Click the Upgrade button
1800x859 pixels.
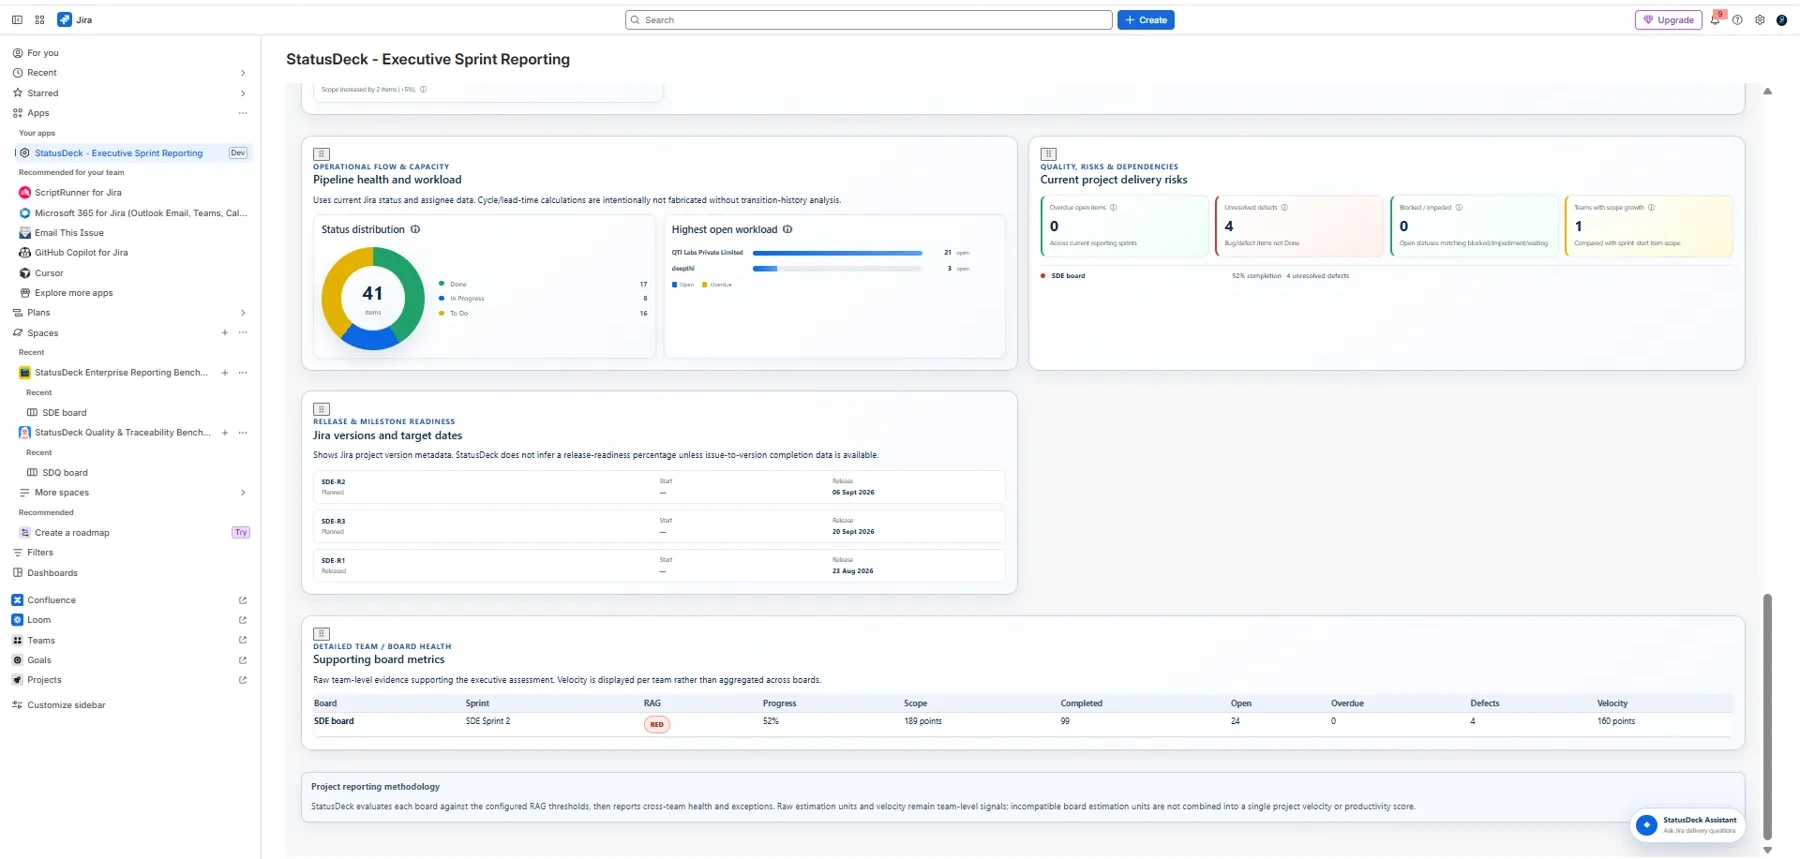(1669, 20)
